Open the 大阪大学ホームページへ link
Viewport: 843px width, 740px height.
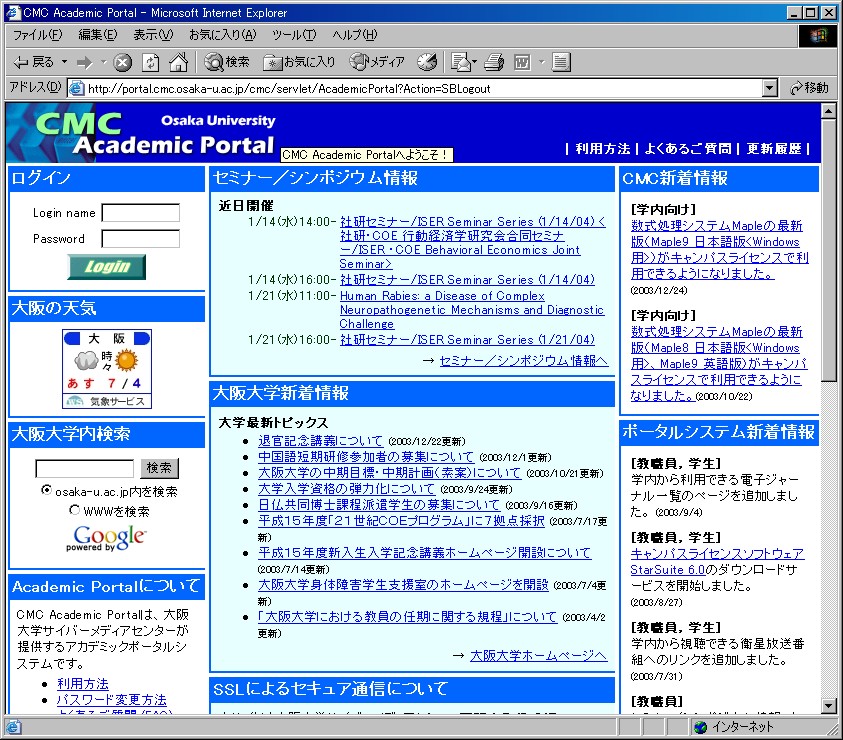coord(539,656)
